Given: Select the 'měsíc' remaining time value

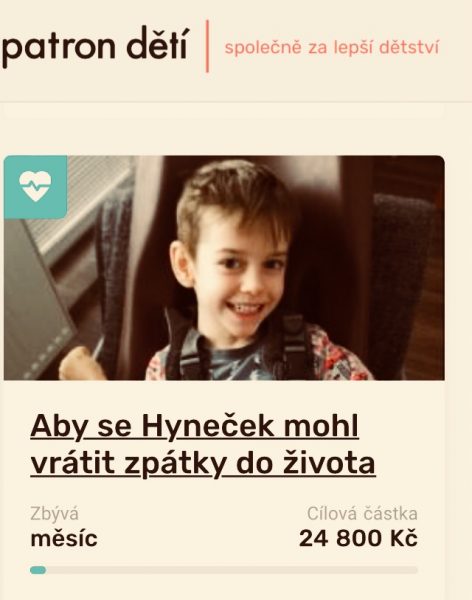Looking at the screenshot, I should click(64, 538).
